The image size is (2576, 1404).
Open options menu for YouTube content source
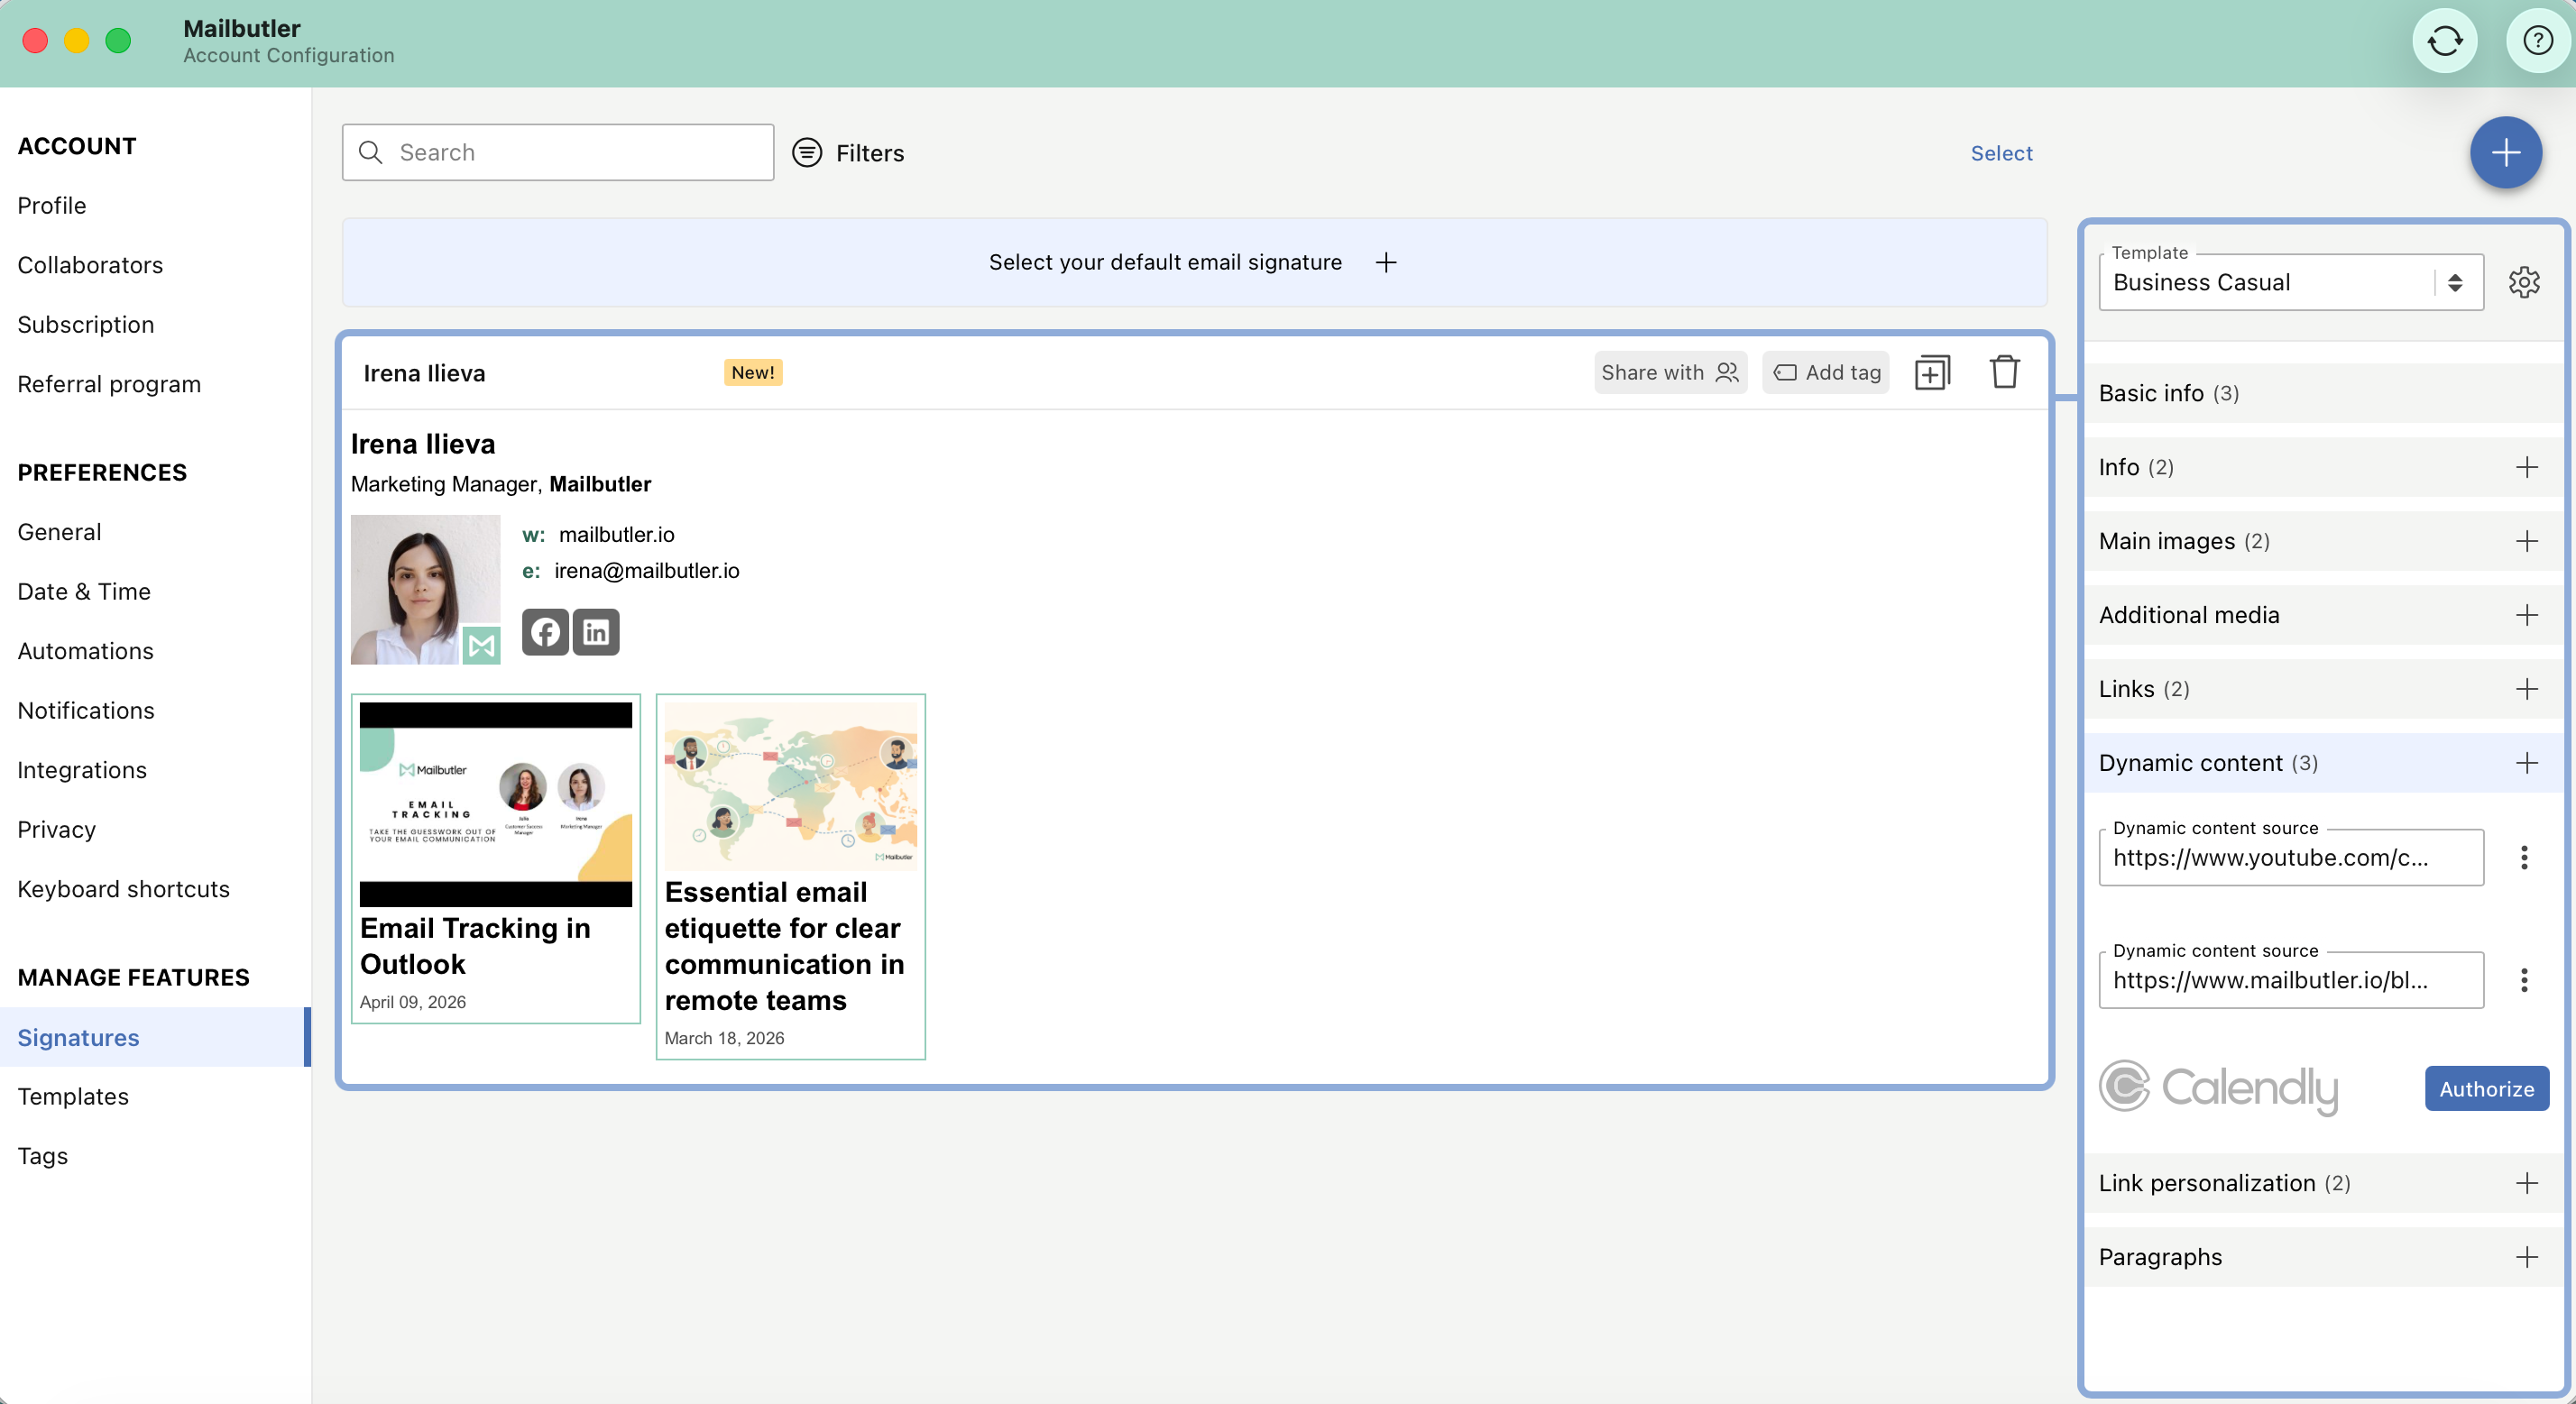tap(2524, 857)
